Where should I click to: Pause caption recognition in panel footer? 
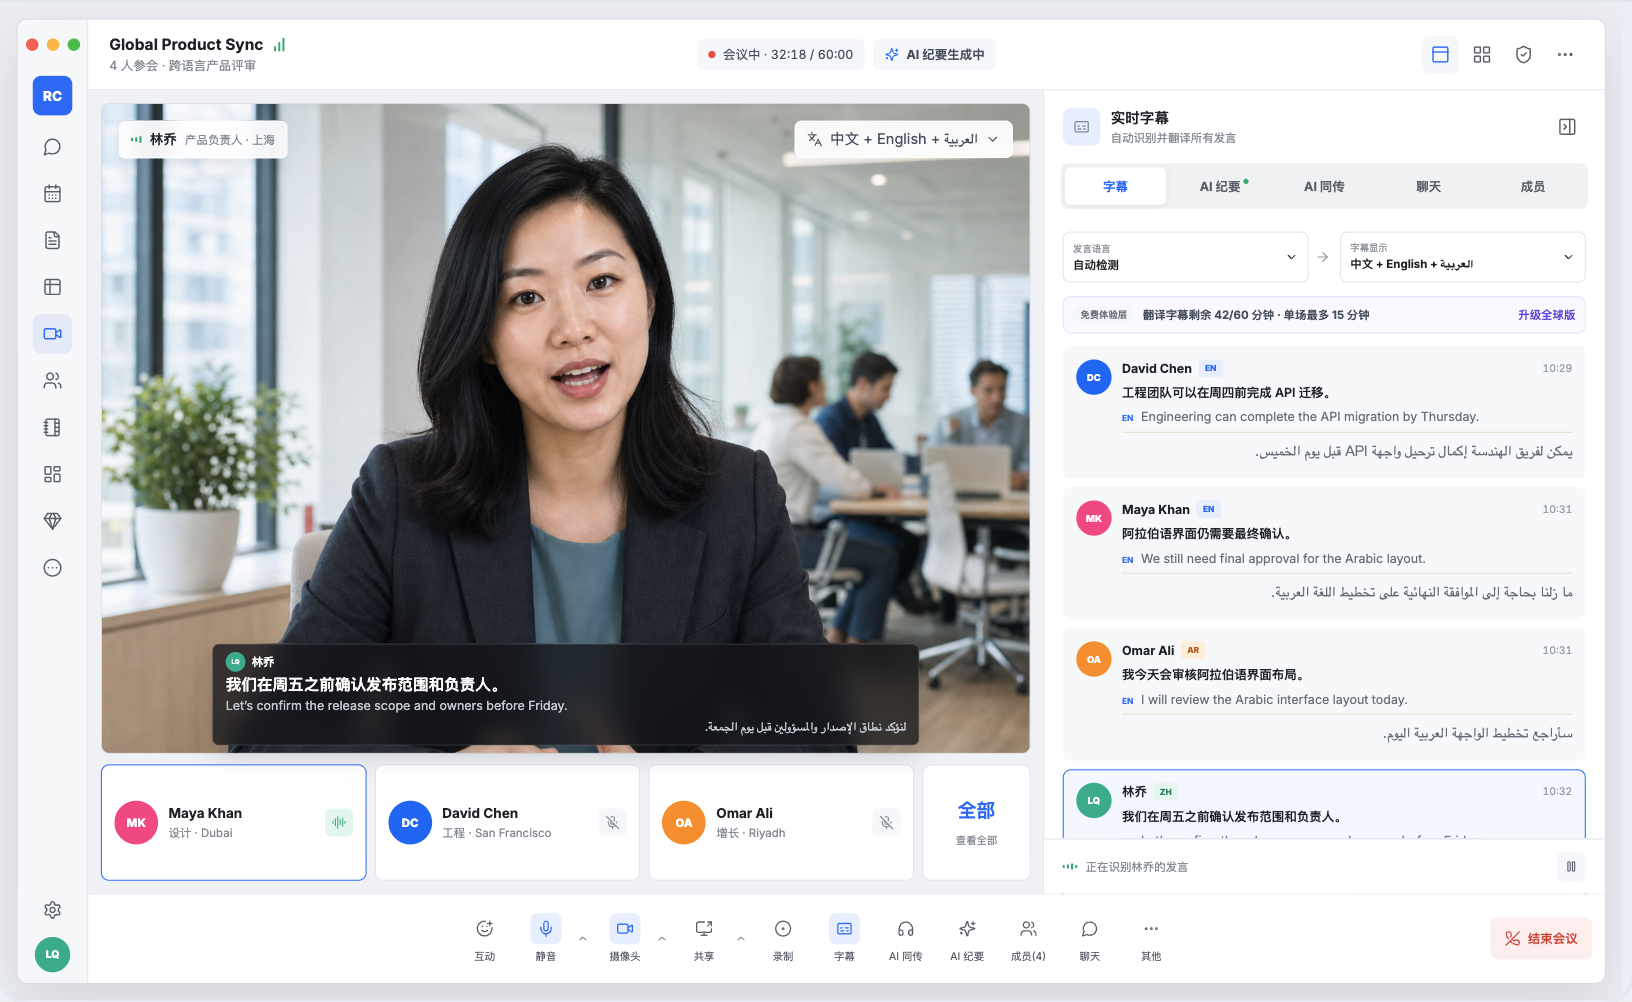tap(1571, 867)
